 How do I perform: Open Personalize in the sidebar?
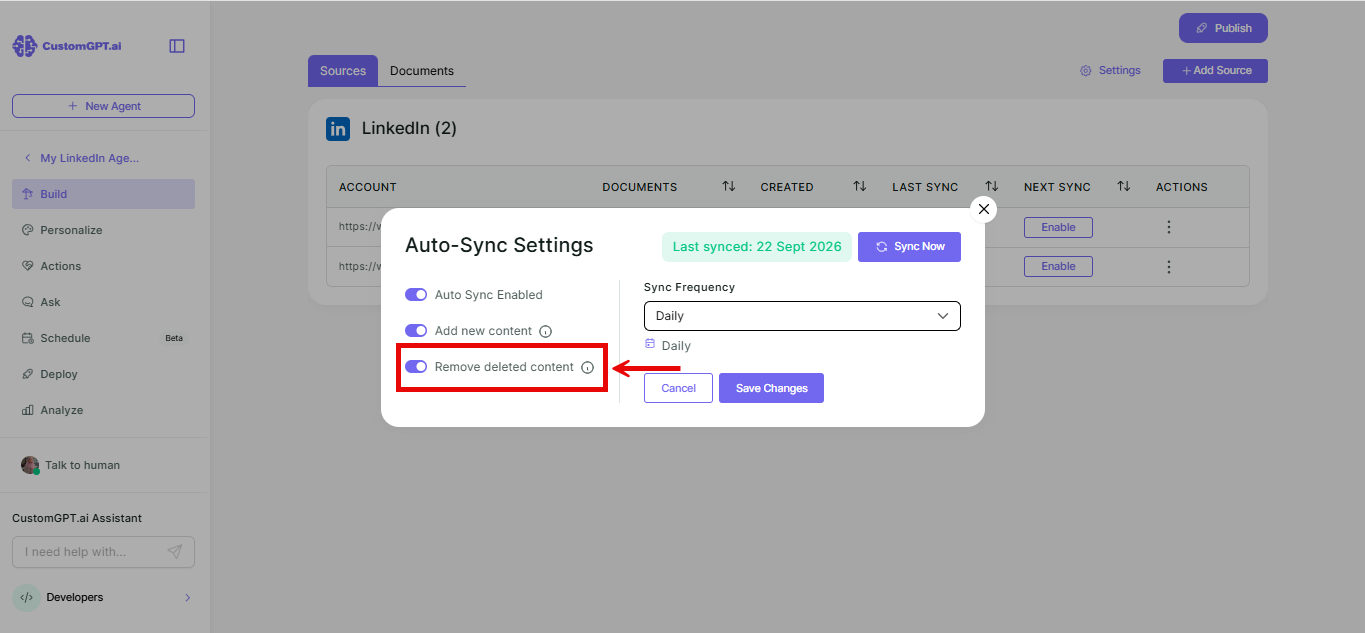tap(71, 230)
